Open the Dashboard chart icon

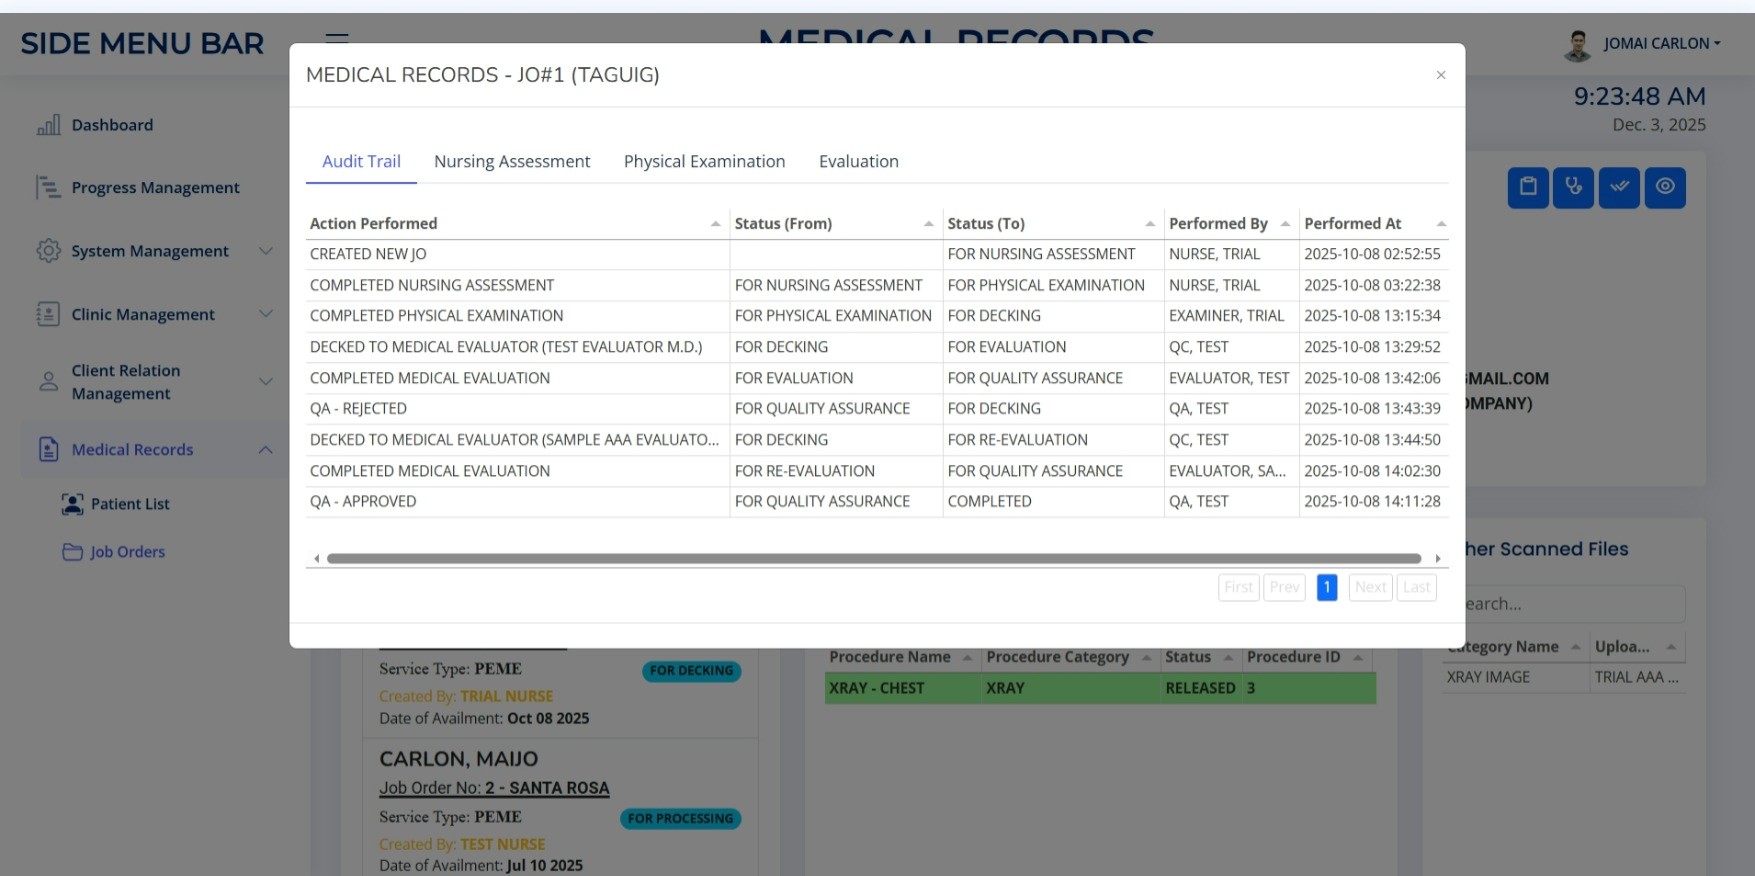(48, 125)
